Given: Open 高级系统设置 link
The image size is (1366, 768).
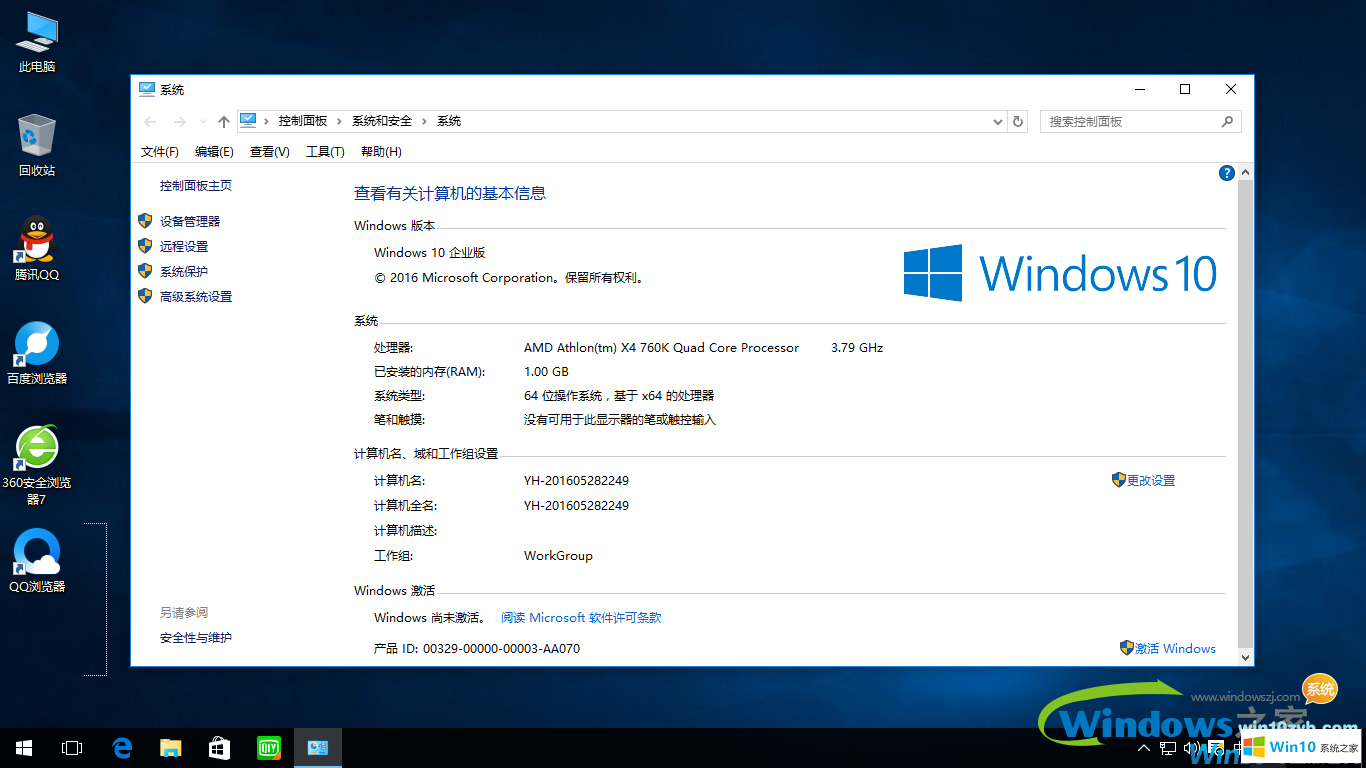Looking at the screenshot, I should 196,297.
